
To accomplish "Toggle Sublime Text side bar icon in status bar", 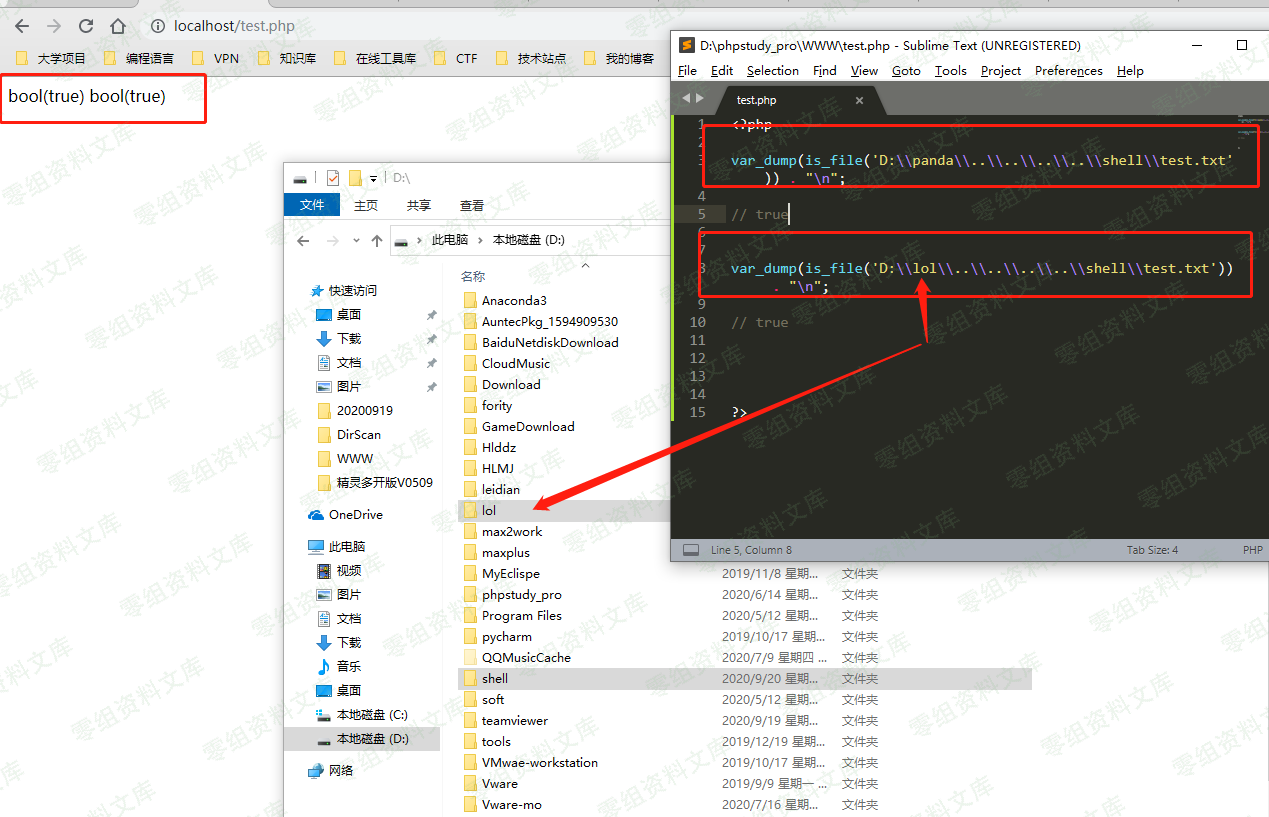I will point(690,550).
